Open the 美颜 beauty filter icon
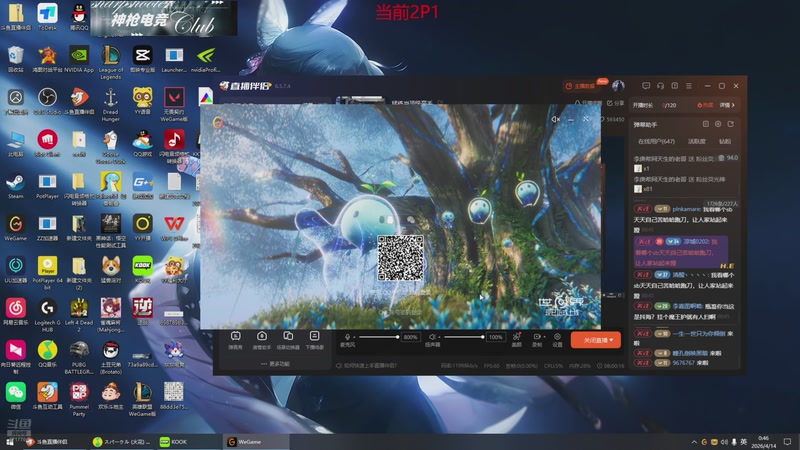This screenshot has width=800, height=450. (516, 339)
